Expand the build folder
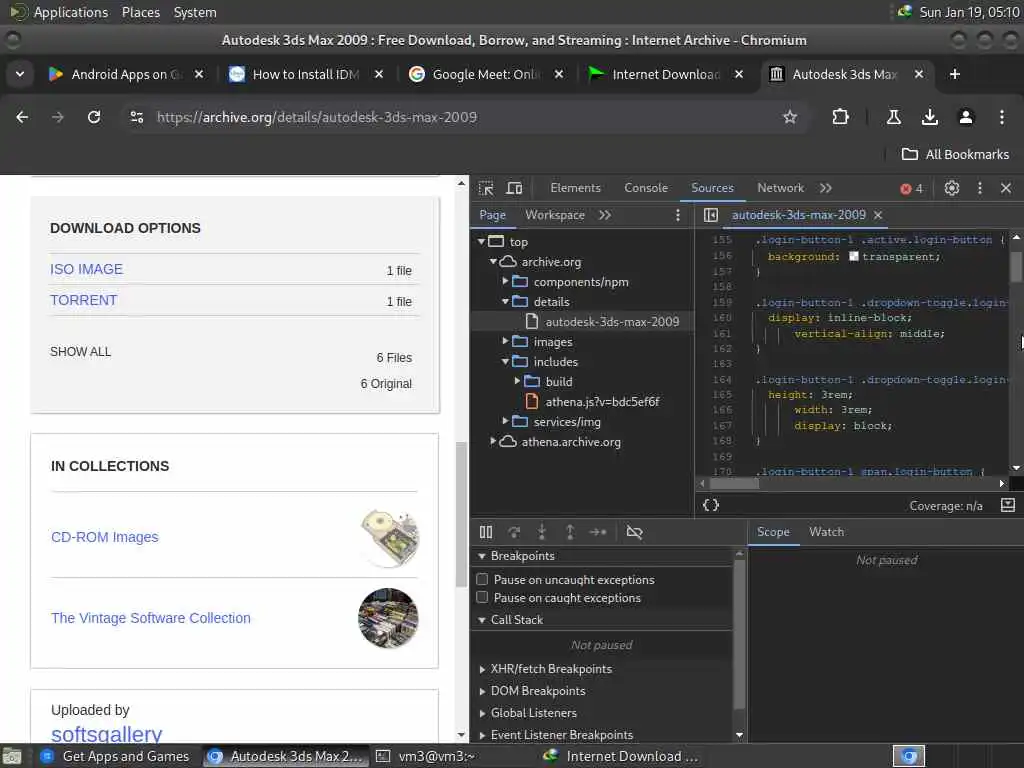1024x768 pixels. coord(517,381)
